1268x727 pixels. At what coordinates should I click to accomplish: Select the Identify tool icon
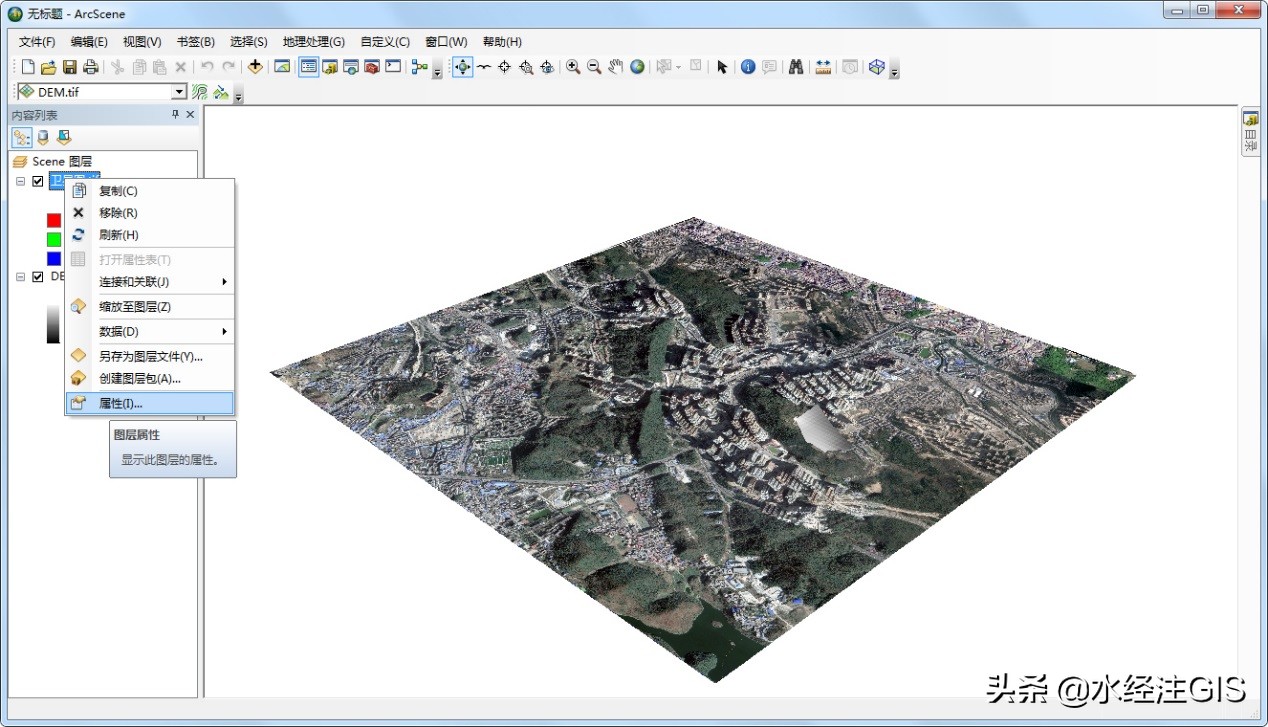point(748,67)
